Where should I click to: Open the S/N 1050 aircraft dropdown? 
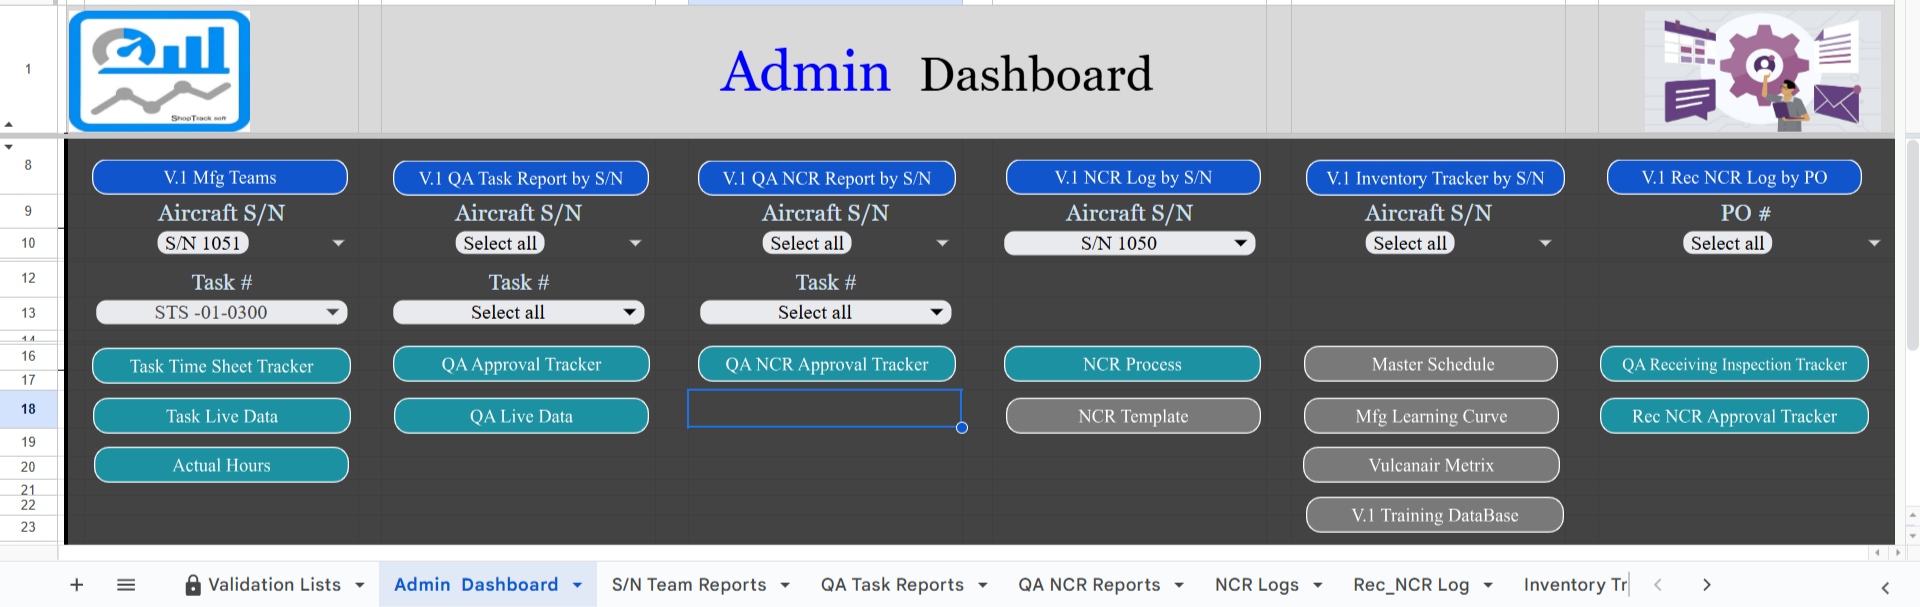1240,243
